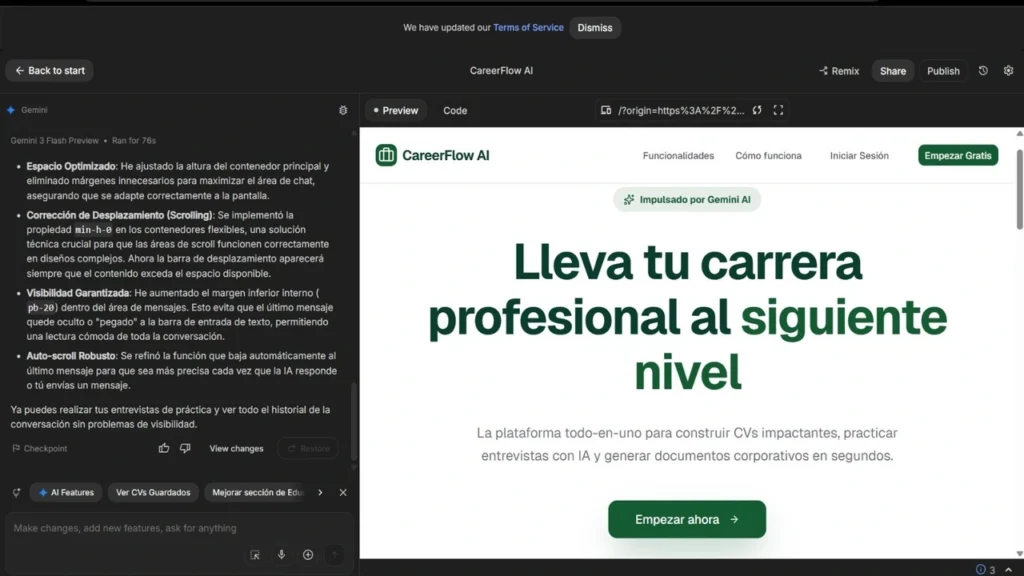The height and width of the screenshot is (576, 1024).
Task: Give thumbs up to the response
Action: coord(163,448)
